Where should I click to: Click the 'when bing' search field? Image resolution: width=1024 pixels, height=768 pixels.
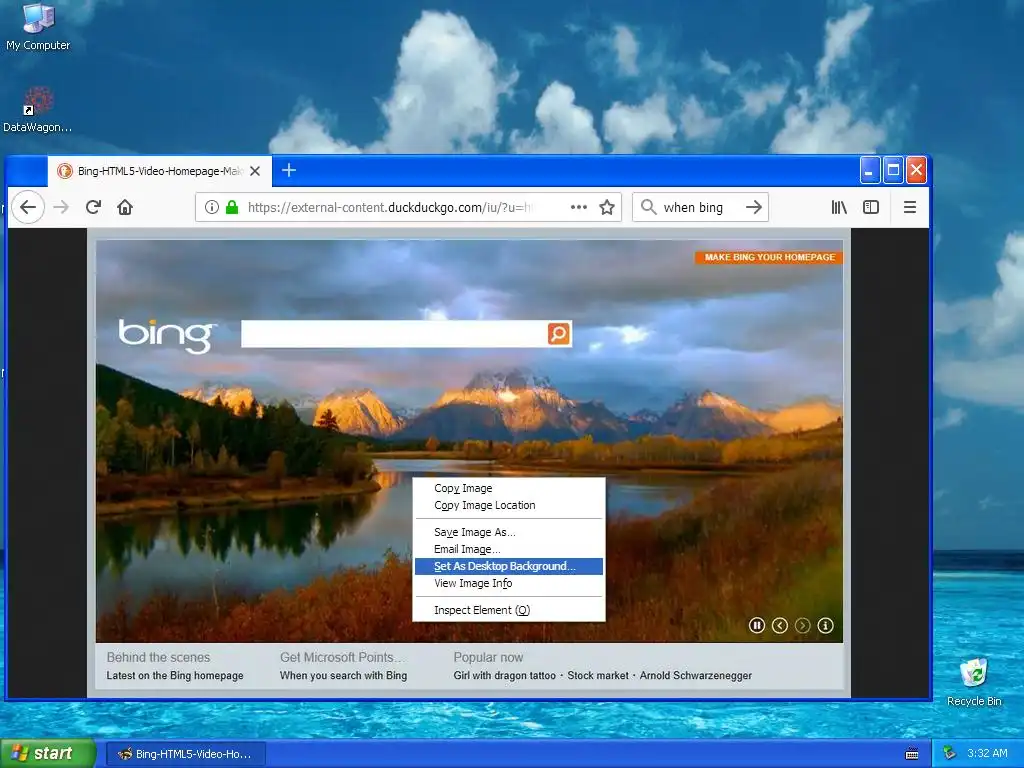point(699,207)
